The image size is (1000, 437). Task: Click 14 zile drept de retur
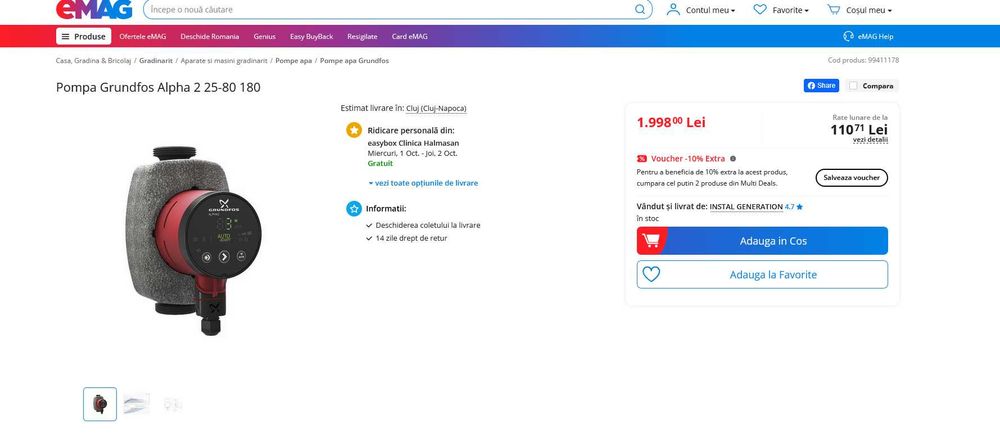pyautogui.click(x=411, y=238)
